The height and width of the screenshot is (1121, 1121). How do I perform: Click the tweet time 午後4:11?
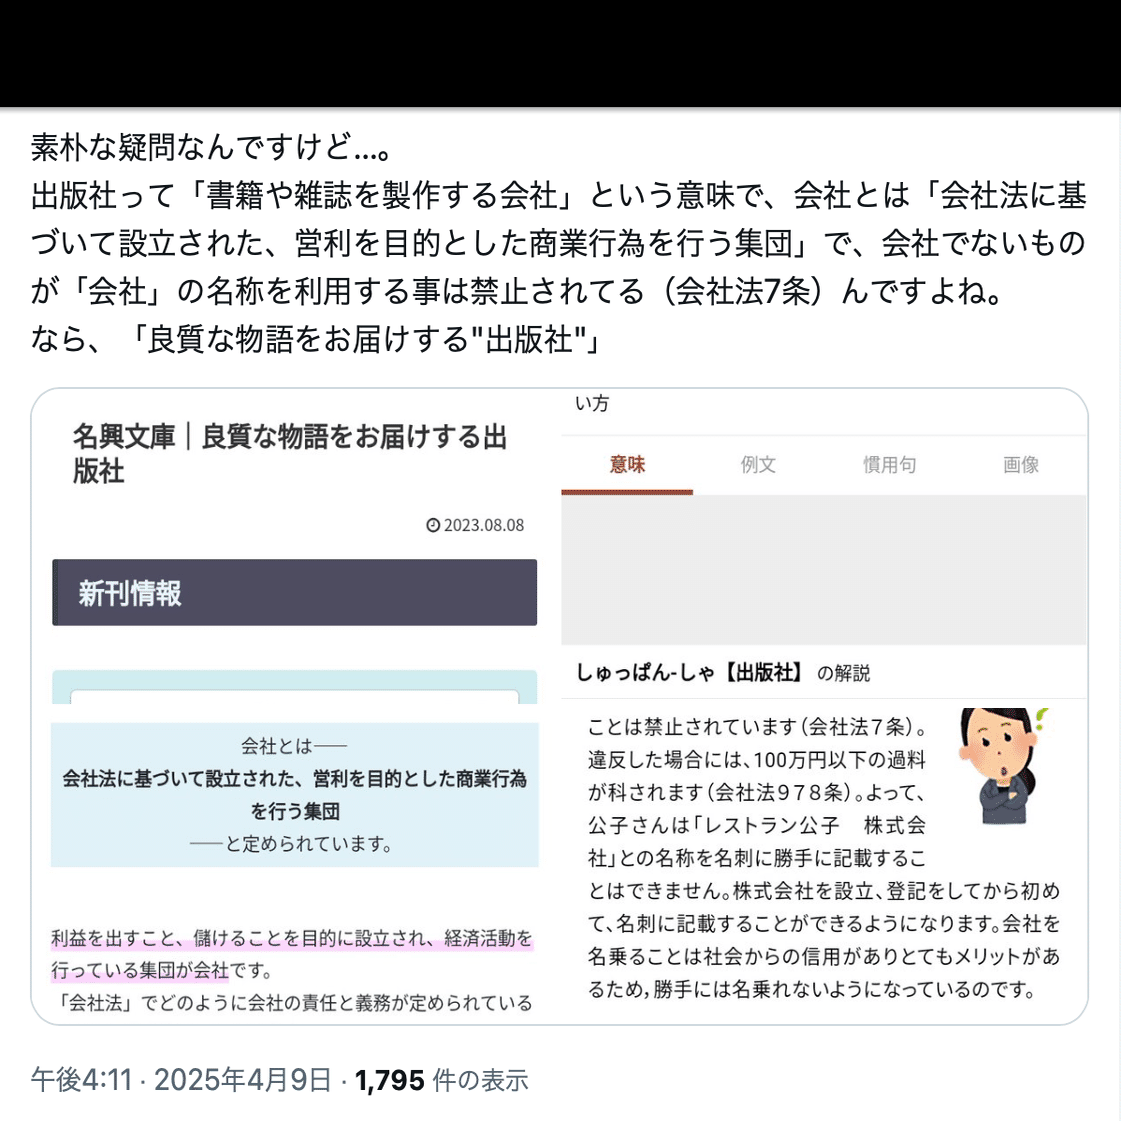point(82,1080)
